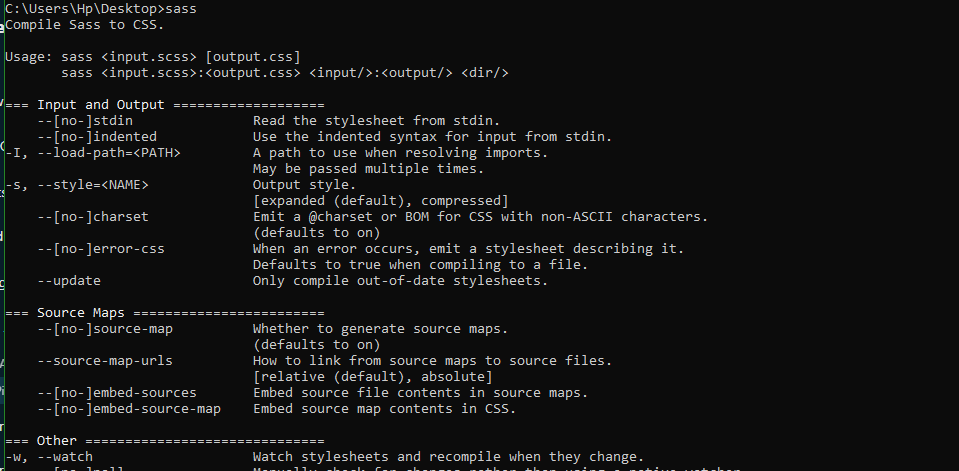This screenshot has width=959, height=471.
Task: Click the --load-path=<PATH> option
Action: click(x=108, y=153)
